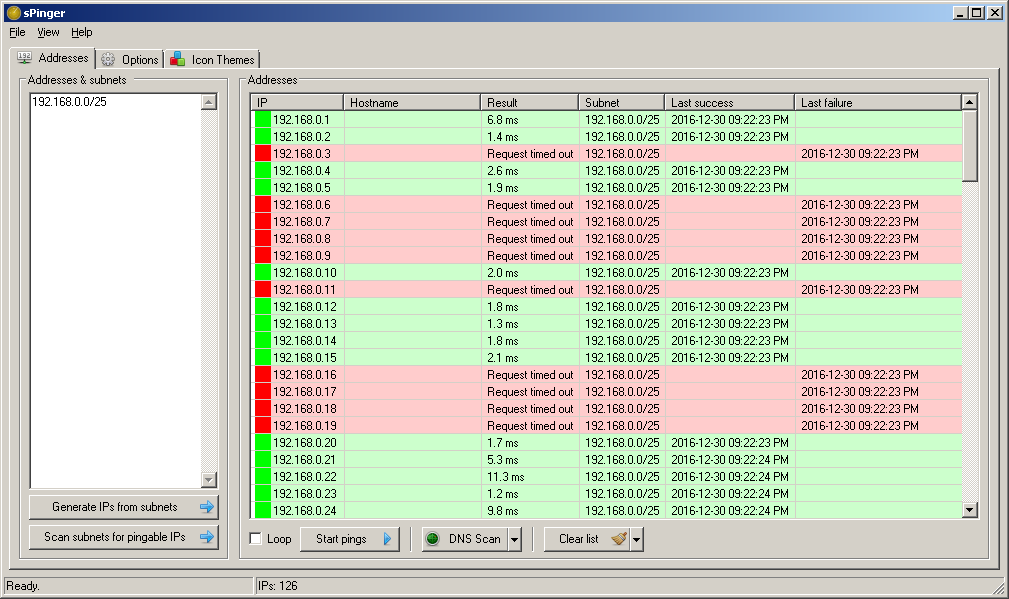This screenshot has width=1009, height=599.
Task: Click the broom icon on Clear list
Action: [x=619, y=539]
